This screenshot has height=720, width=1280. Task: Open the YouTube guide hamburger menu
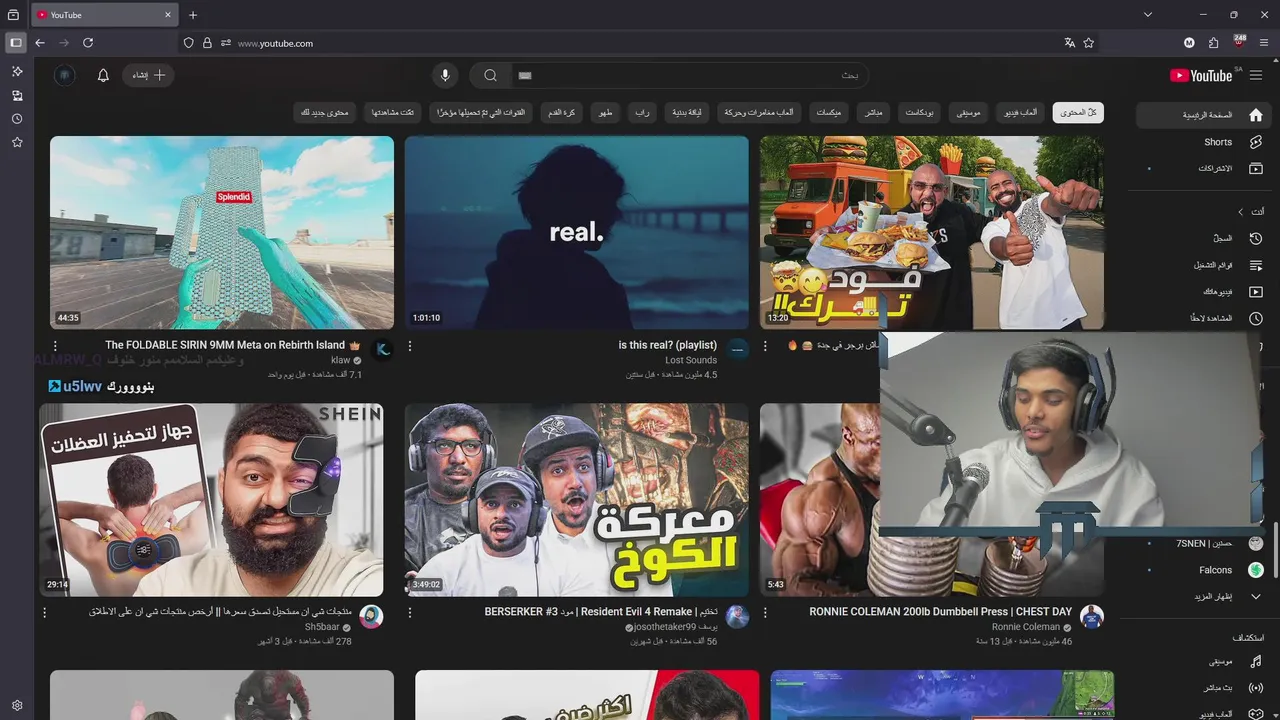coord(1256,75)
